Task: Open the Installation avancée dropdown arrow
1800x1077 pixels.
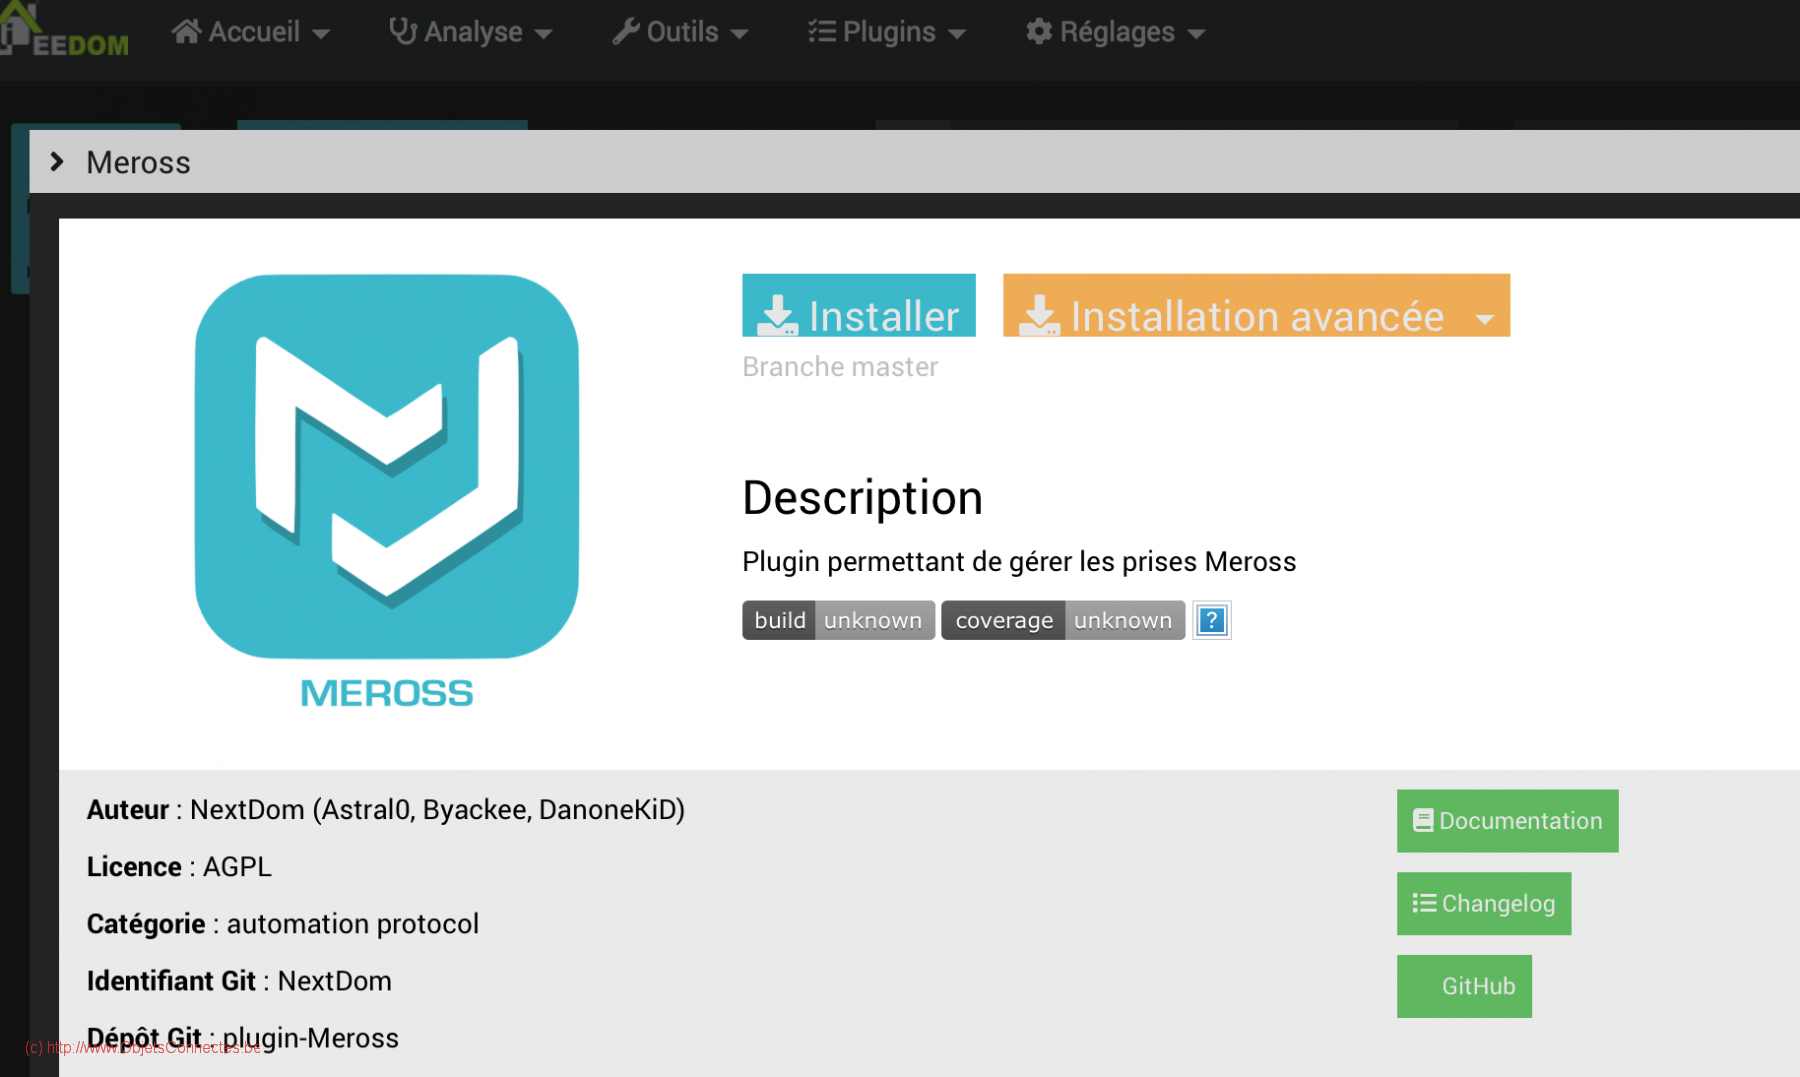Action: (x=1485, y=319)
